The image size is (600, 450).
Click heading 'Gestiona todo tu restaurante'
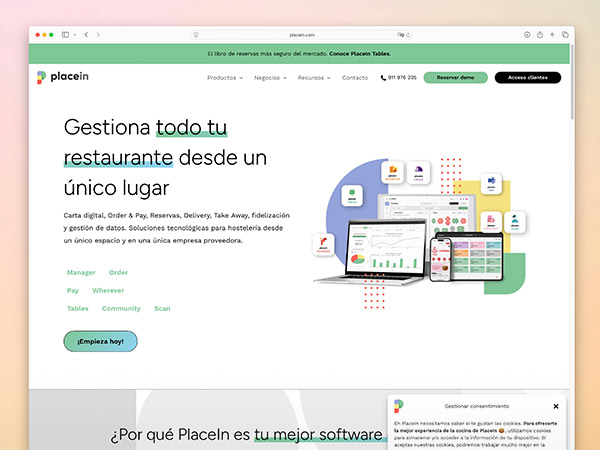click(165, 158)
